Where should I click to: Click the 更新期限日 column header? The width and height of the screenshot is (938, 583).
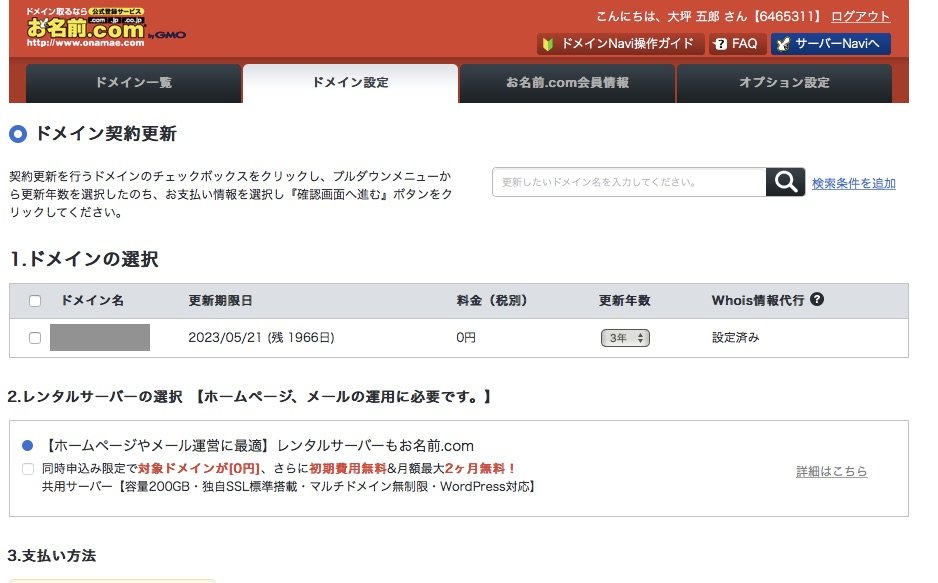pos(220,301)
